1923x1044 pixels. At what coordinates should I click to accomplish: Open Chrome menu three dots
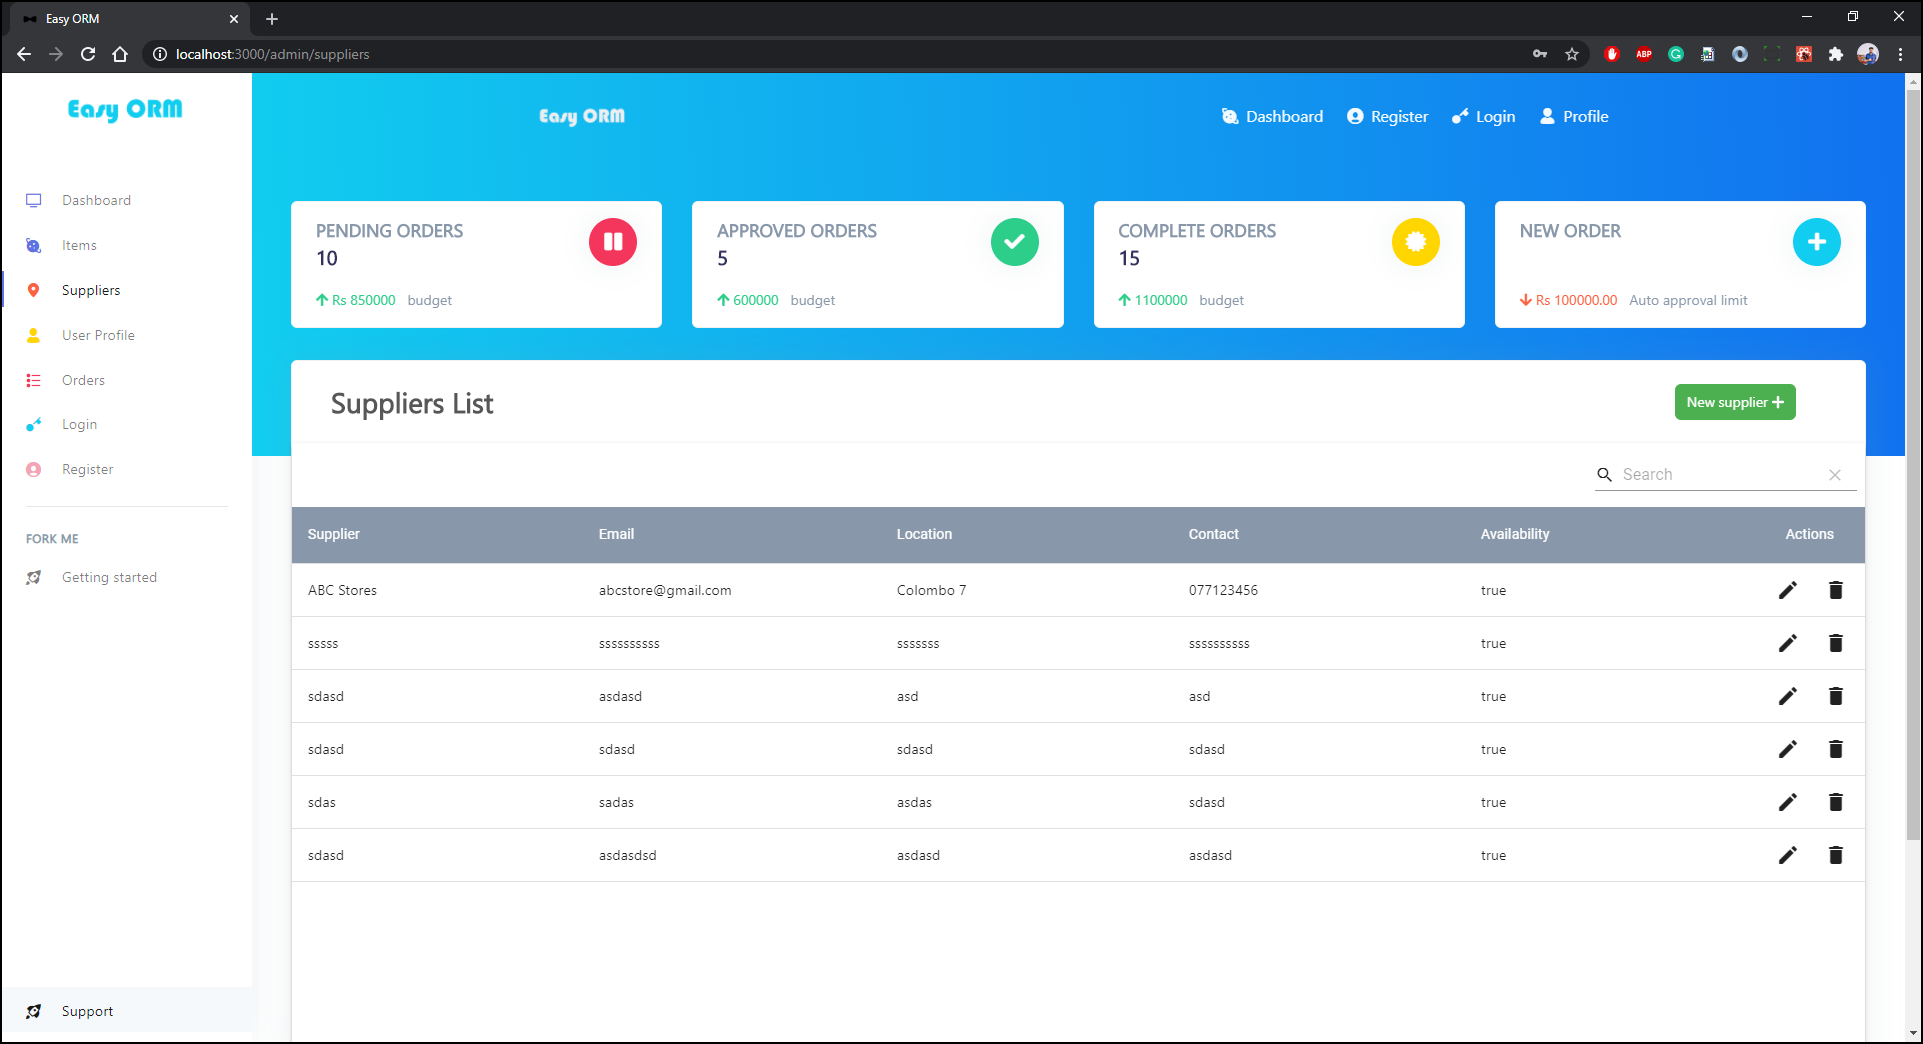(1900, 54)
